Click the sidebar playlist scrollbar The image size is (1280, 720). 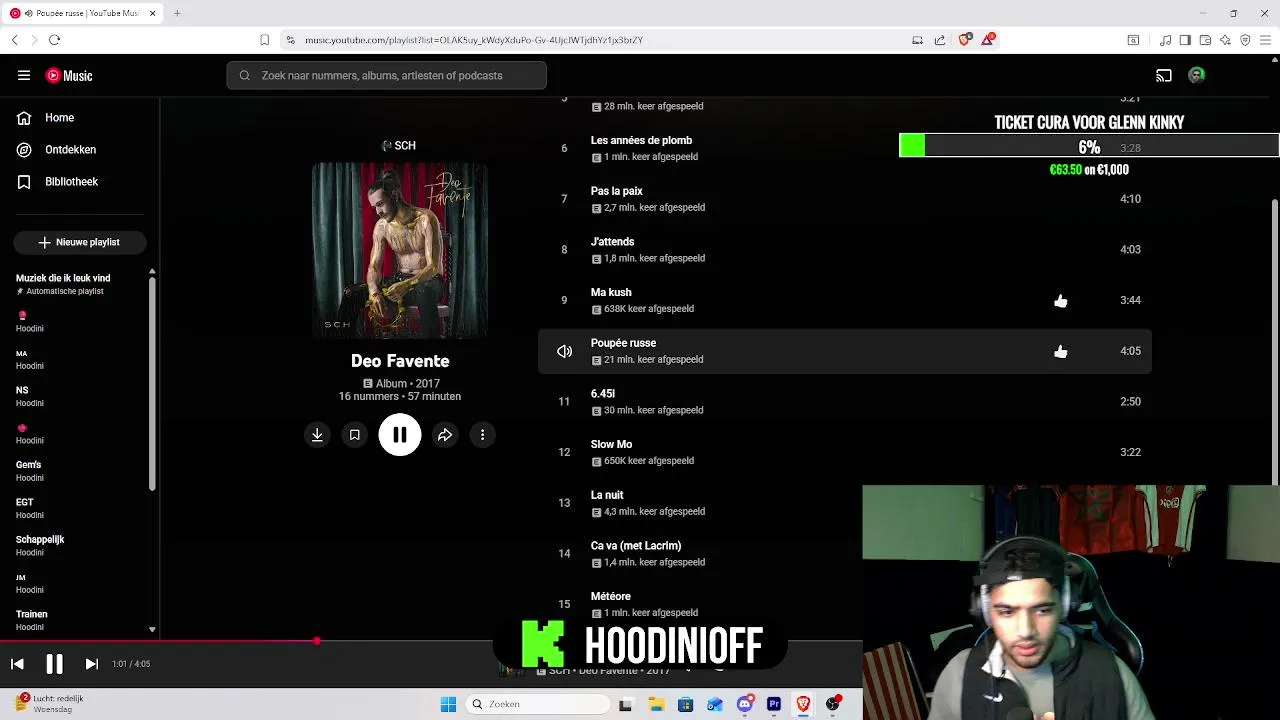point(152,385)
